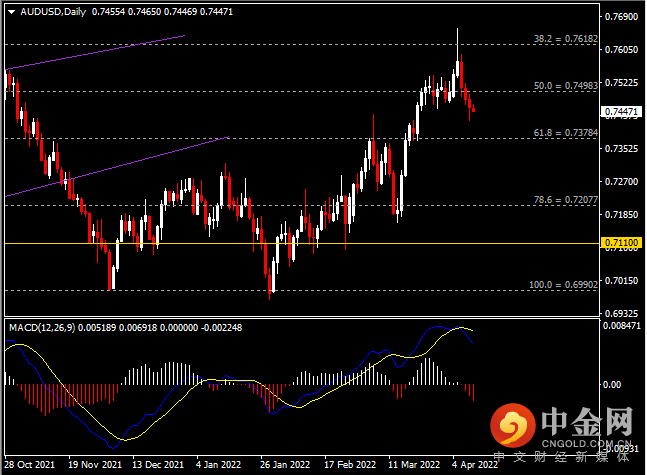Screen dimensions: 647x475
Task: Select the 61.8 = 0.73784 Fibonacci label
Action: click(566, 133)
